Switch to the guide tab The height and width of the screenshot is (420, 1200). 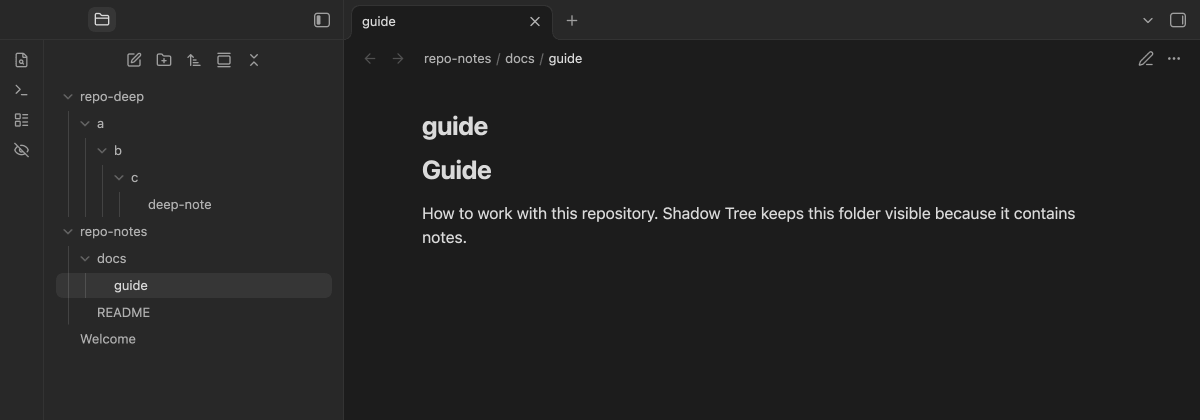450,21
